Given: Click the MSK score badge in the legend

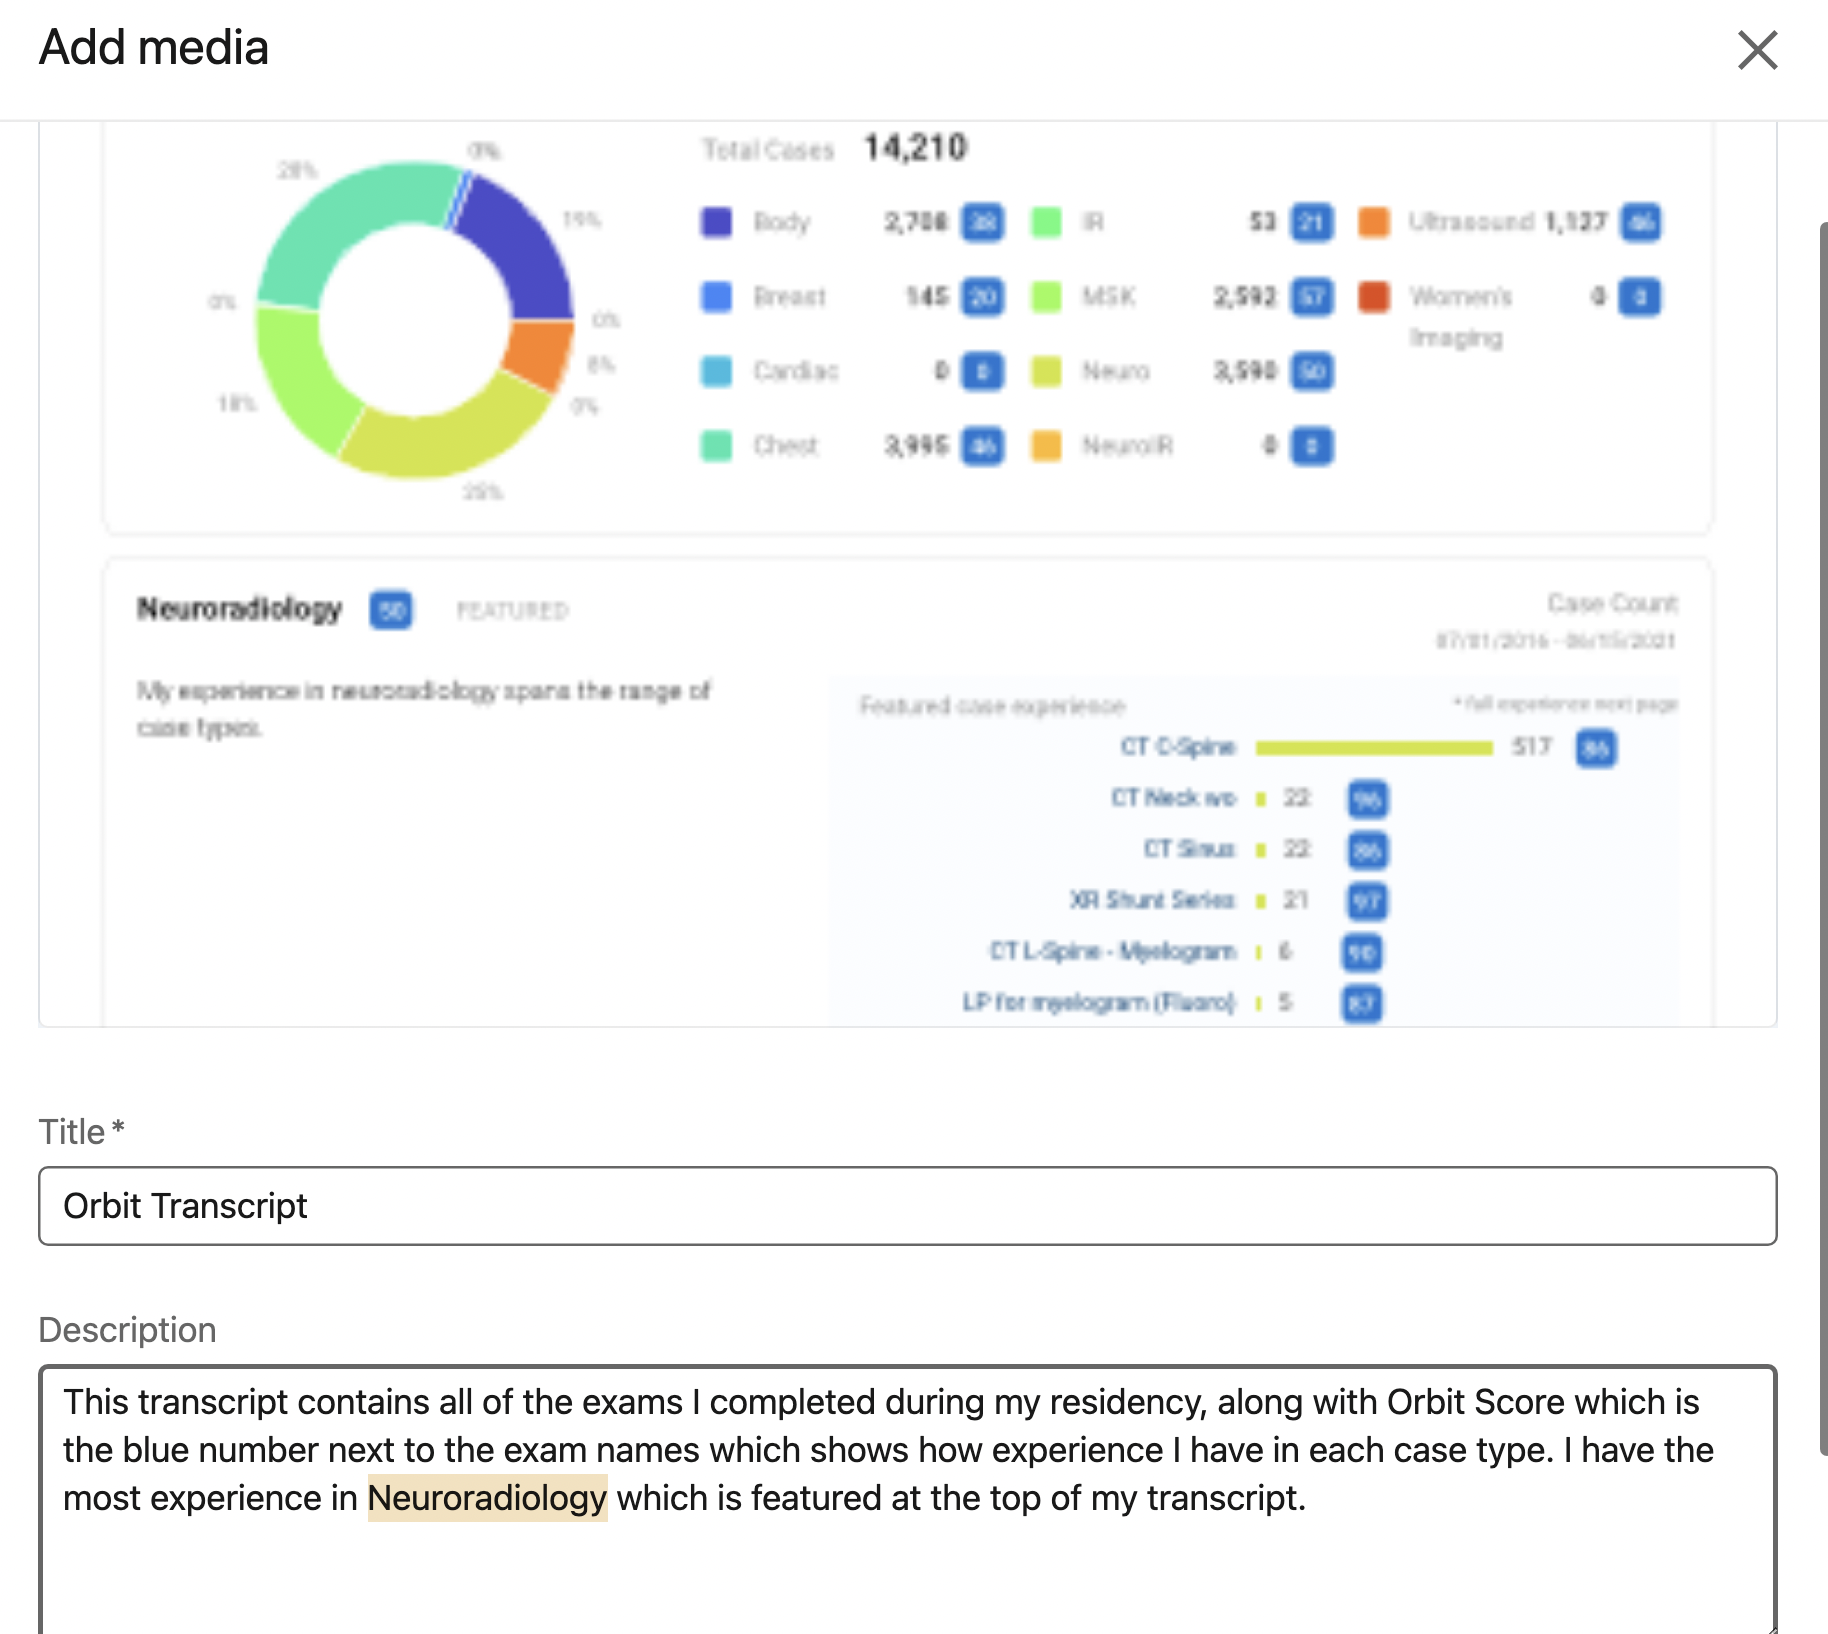Looking at the screenshot, I should coord(1314,297).
